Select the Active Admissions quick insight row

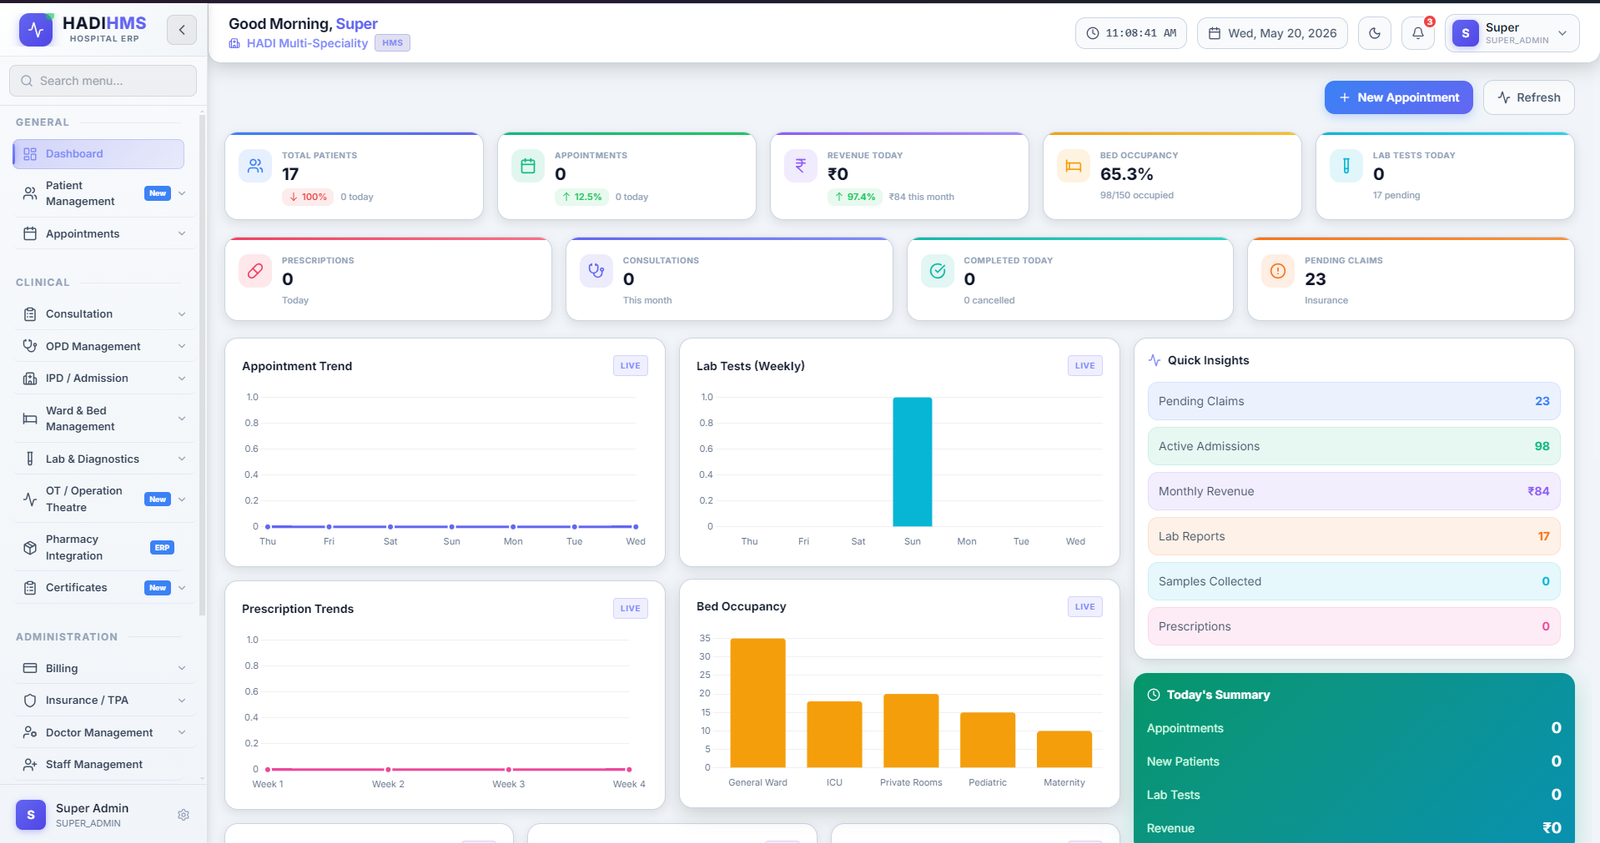[x=1354, y=446]
